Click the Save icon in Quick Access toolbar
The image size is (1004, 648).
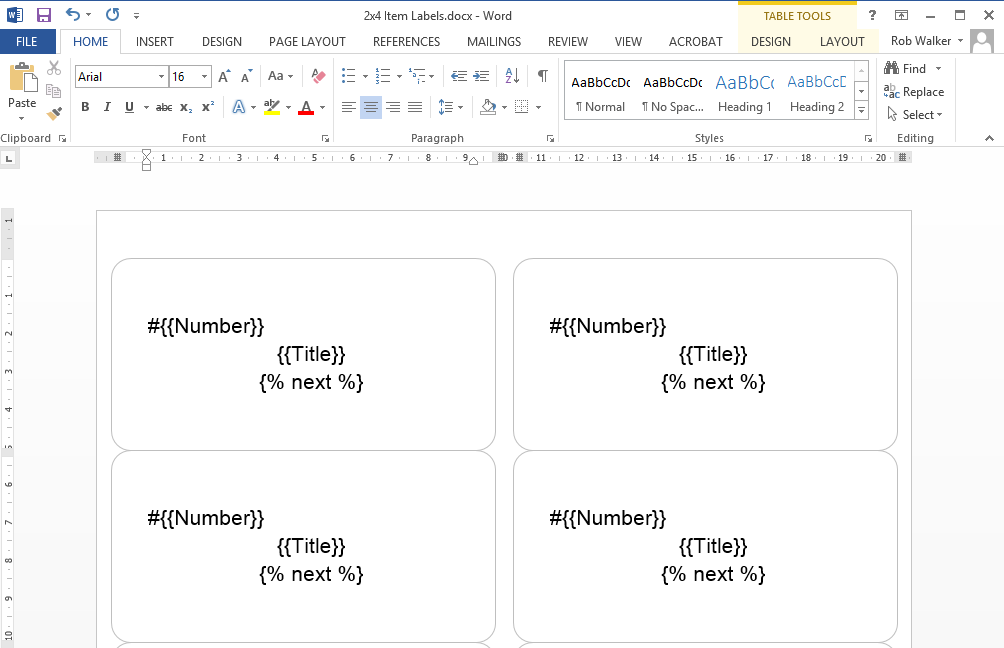tap(43, 15)
